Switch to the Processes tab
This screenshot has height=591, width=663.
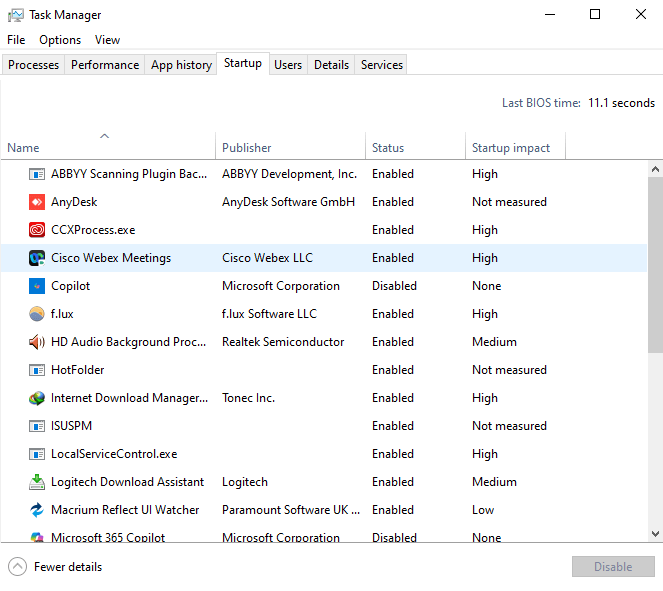[33, 65]
